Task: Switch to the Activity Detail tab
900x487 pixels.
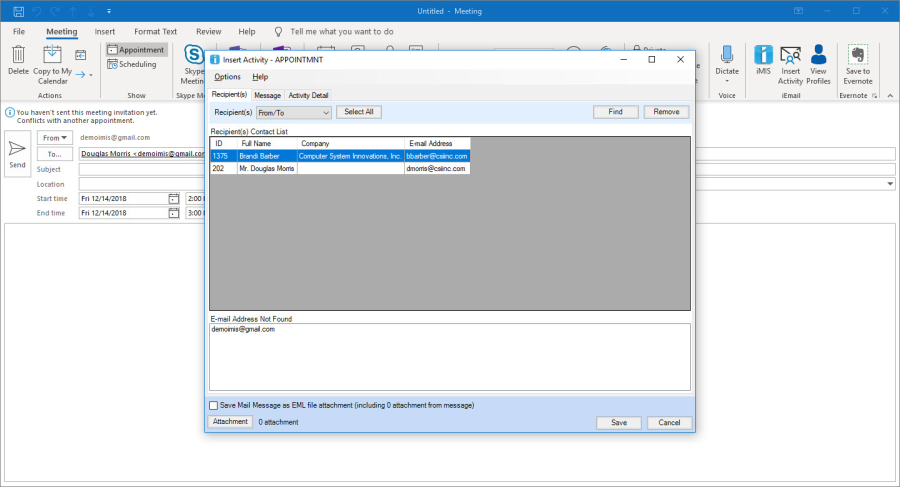Action: [308, 95]
